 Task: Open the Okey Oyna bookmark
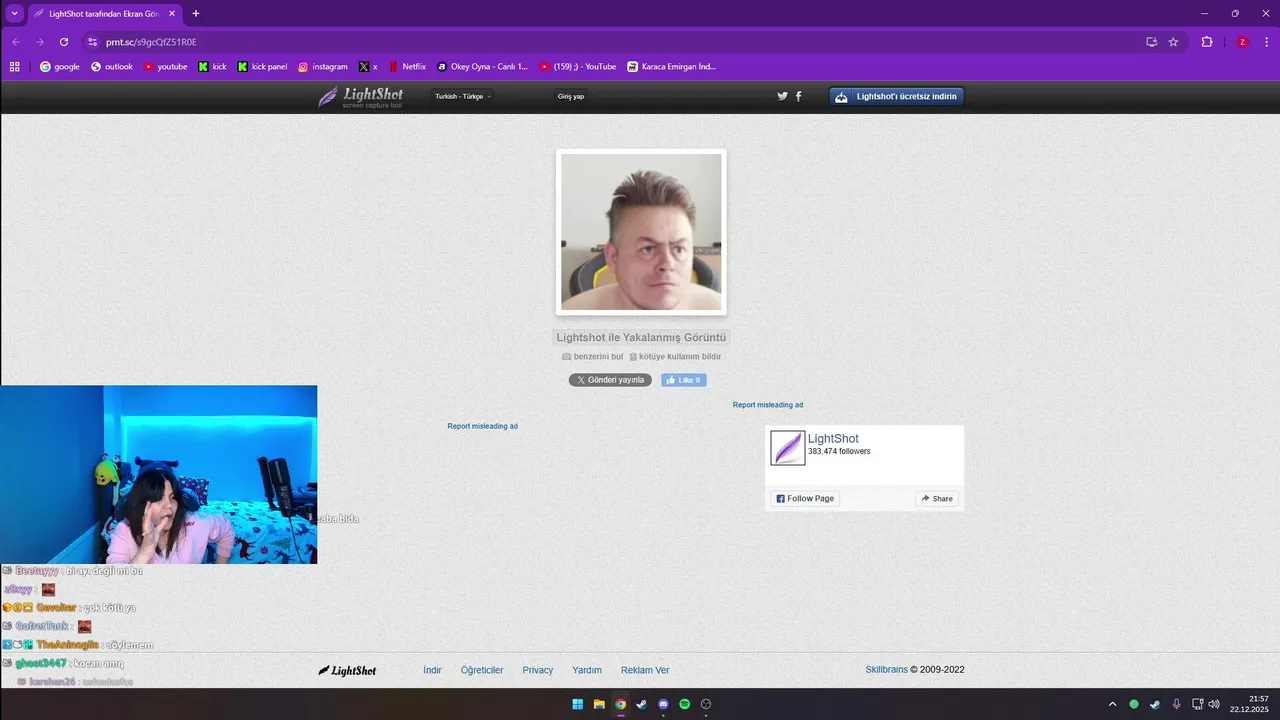(x=482, y=67)
